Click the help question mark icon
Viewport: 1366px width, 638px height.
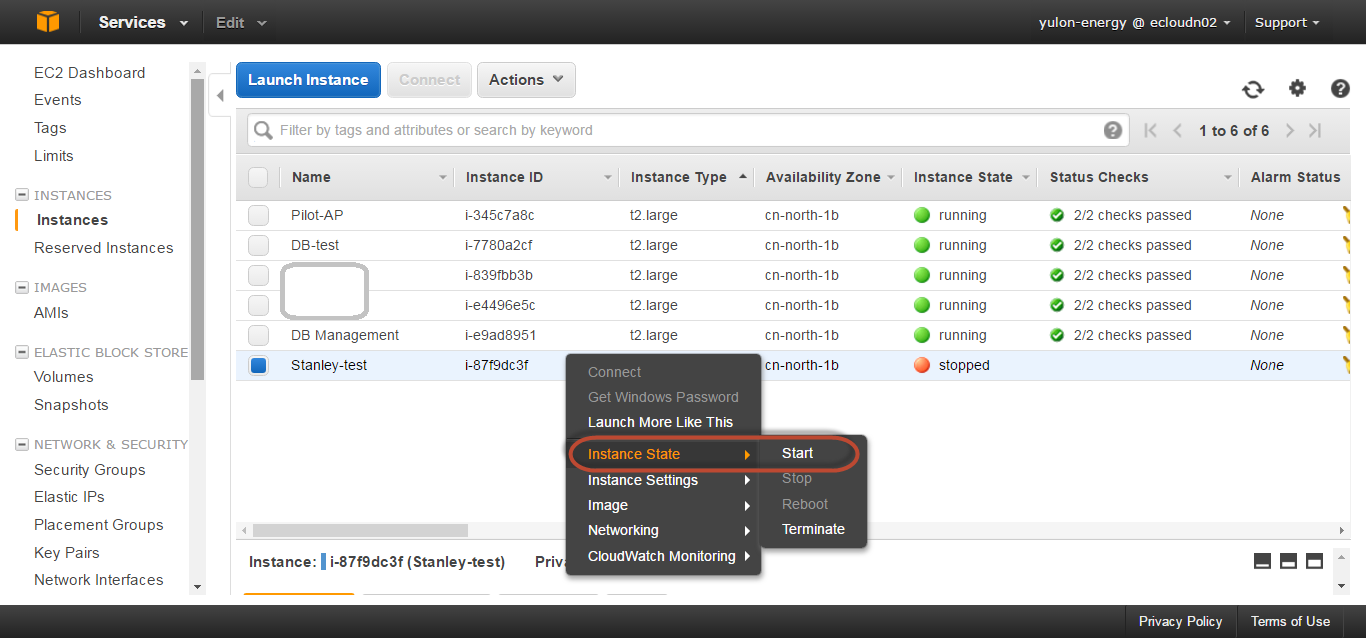[1340, 88]
